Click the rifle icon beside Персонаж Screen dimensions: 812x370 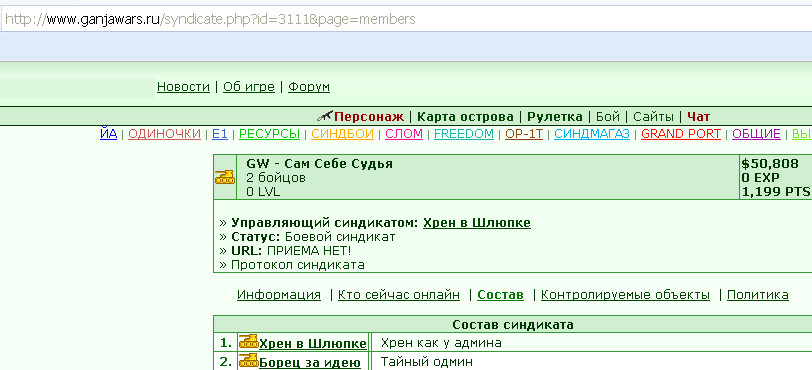(x=324, y=115)
